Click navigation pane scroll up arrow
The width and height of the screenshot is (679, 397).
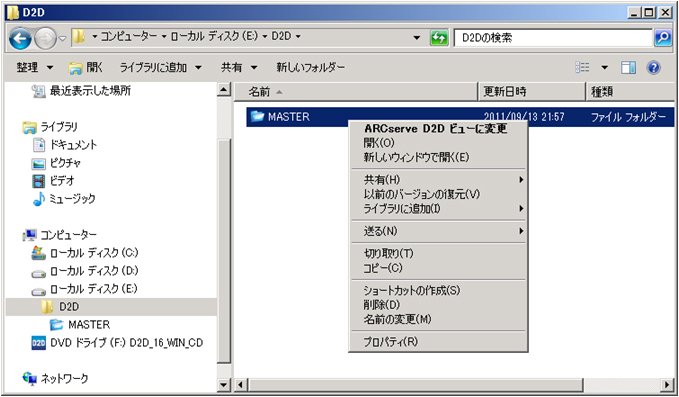tap(224, 90)
